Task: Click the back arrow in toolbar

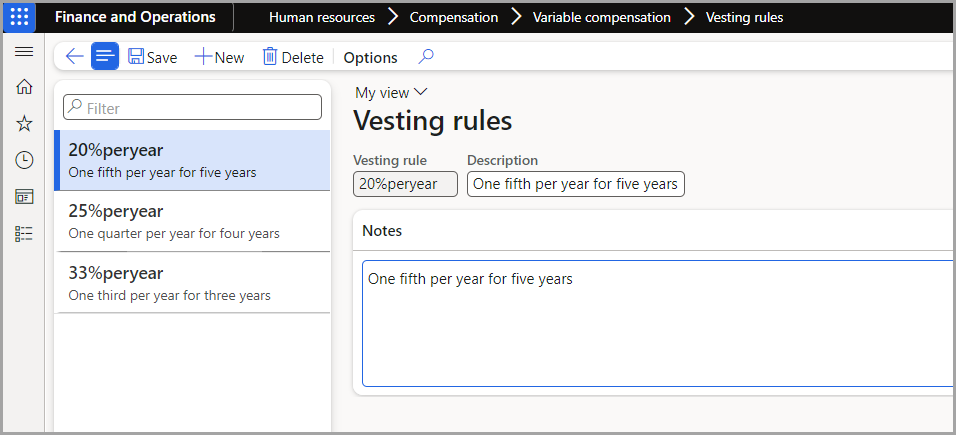Action: (x=74, y=57)
